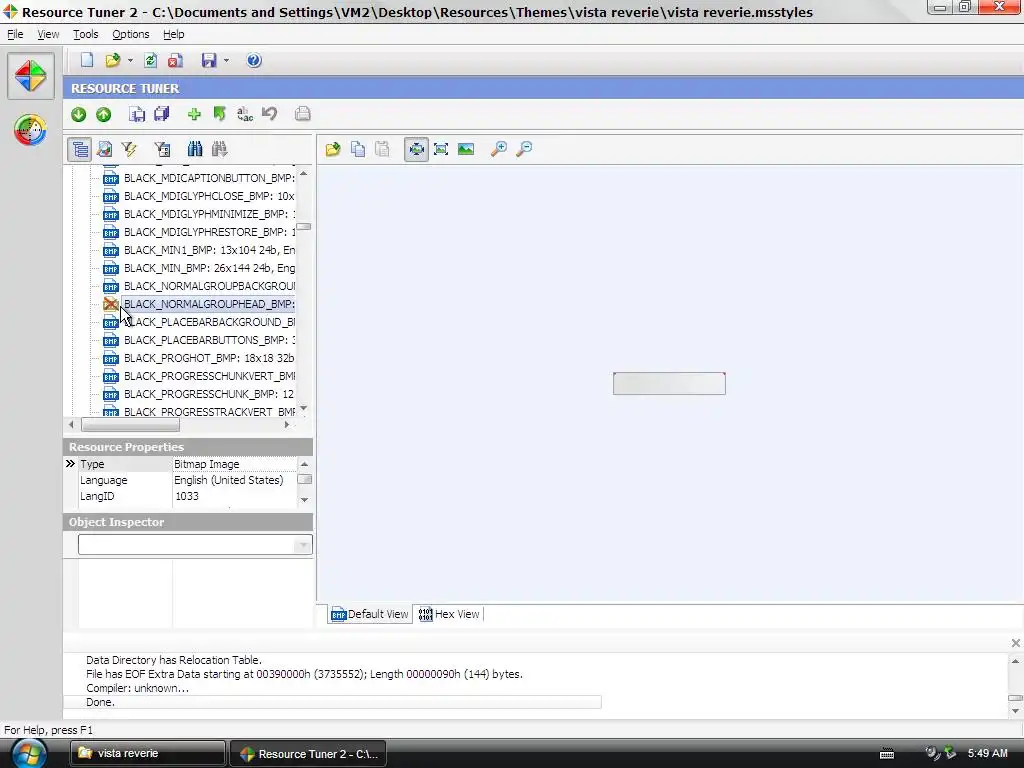Viewport: 1024px width, 768px height.
Task: Open a file with the folder icon in the top toolbar
Action: click(x=113, y=60)
